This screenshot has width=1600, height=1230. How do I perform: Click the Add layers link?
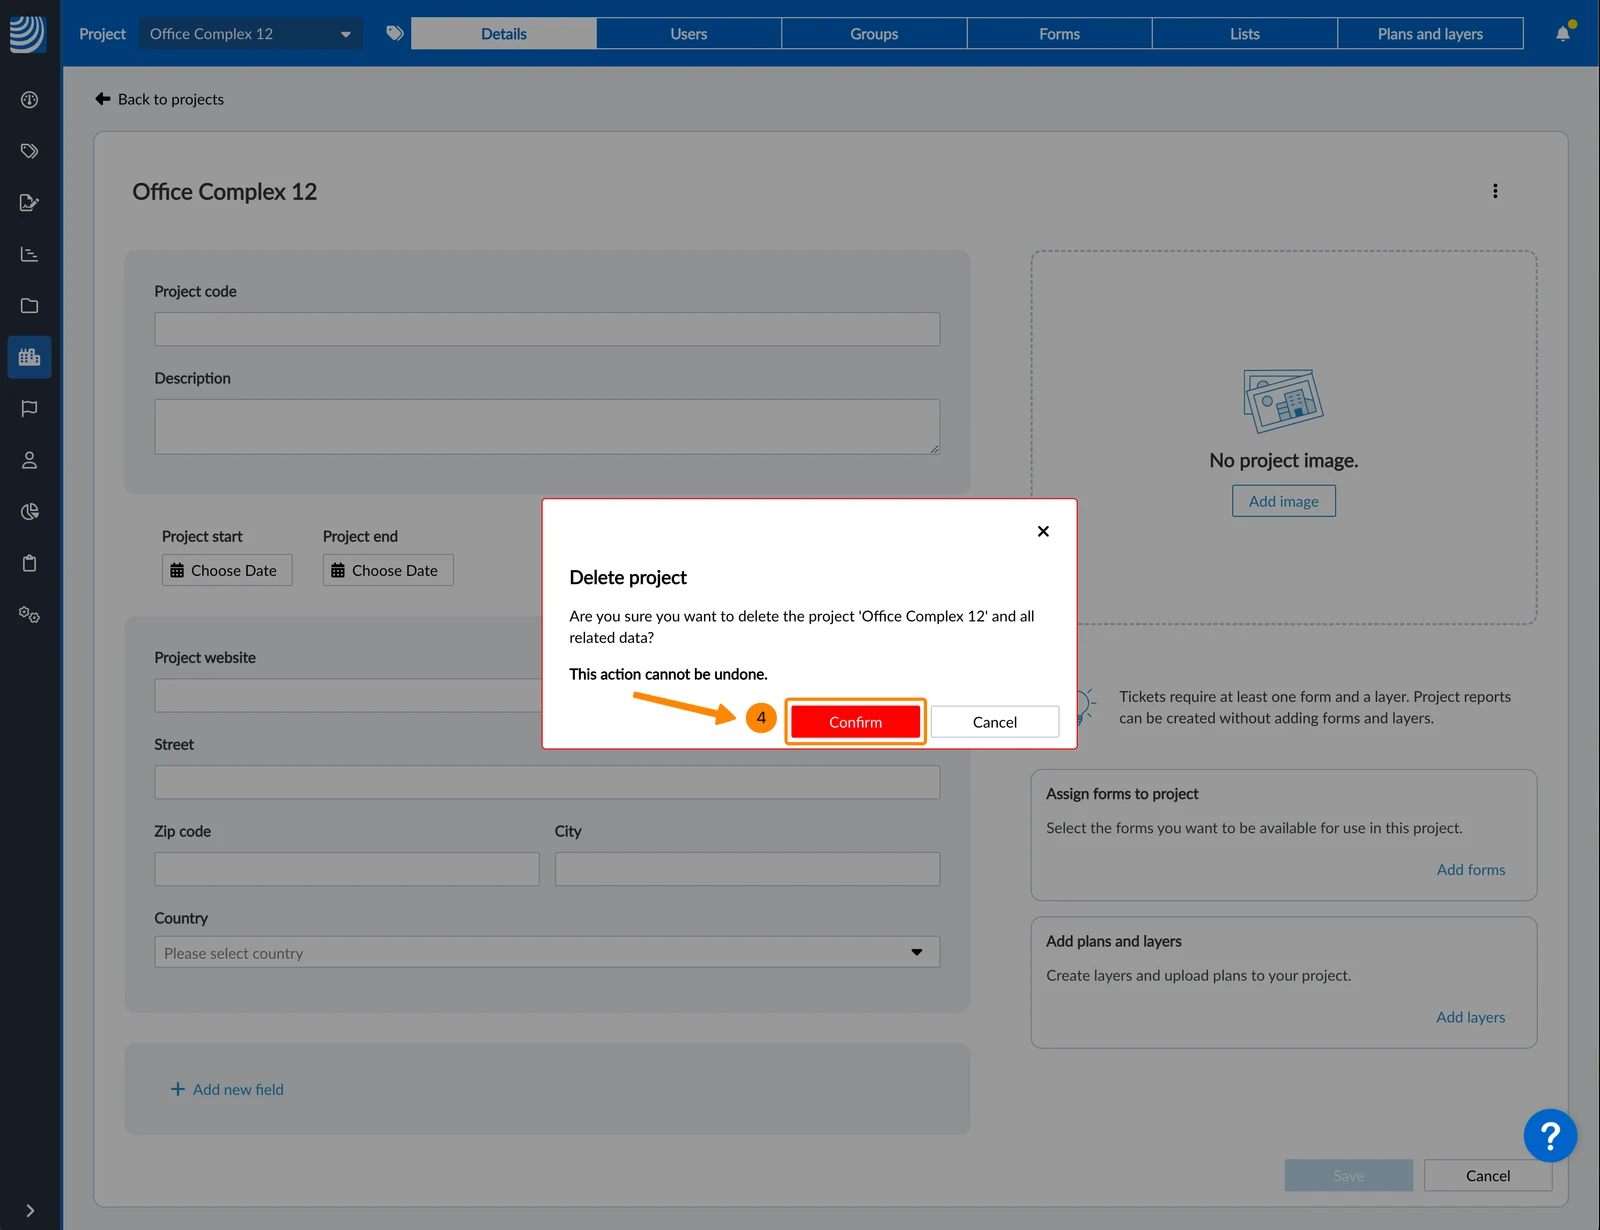click(x=1471, y=1017)
